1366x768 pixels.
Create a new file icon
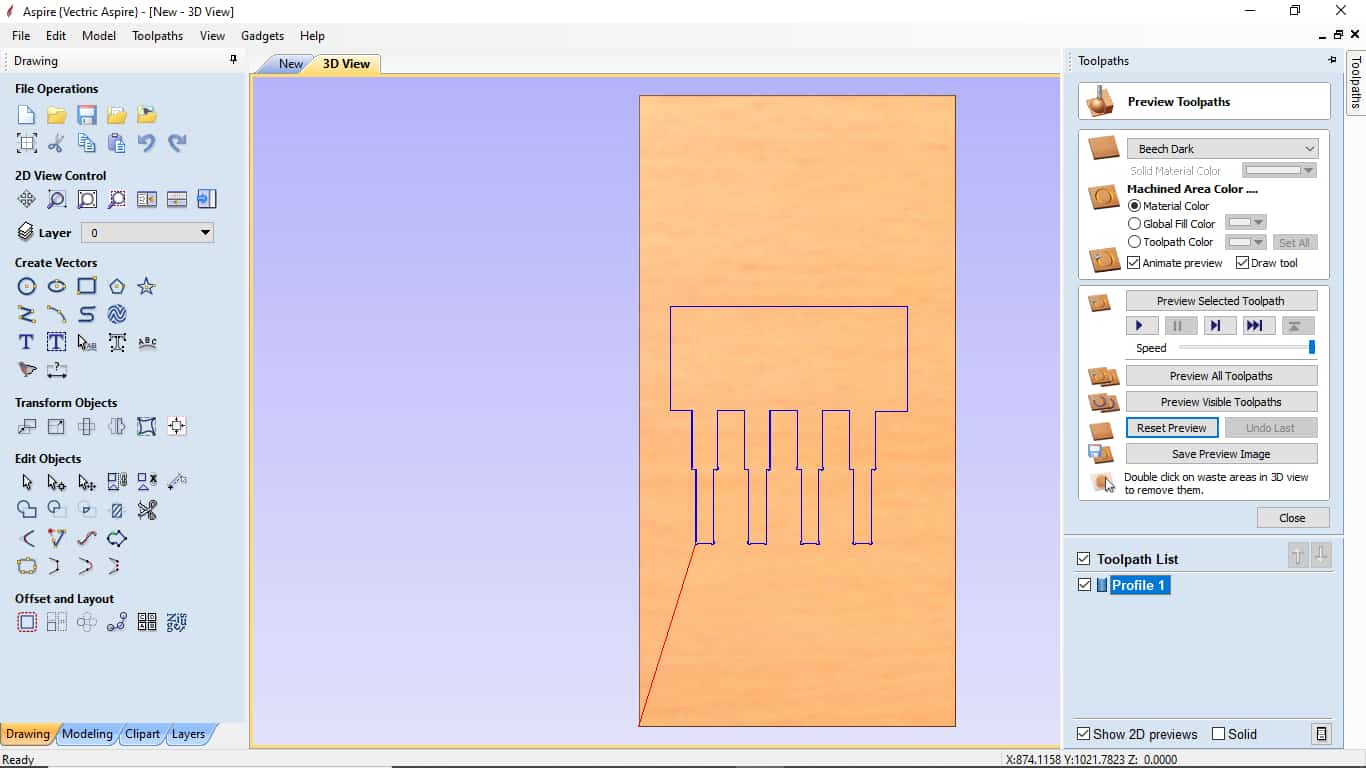pyautogui.click(x=27, y=115)
